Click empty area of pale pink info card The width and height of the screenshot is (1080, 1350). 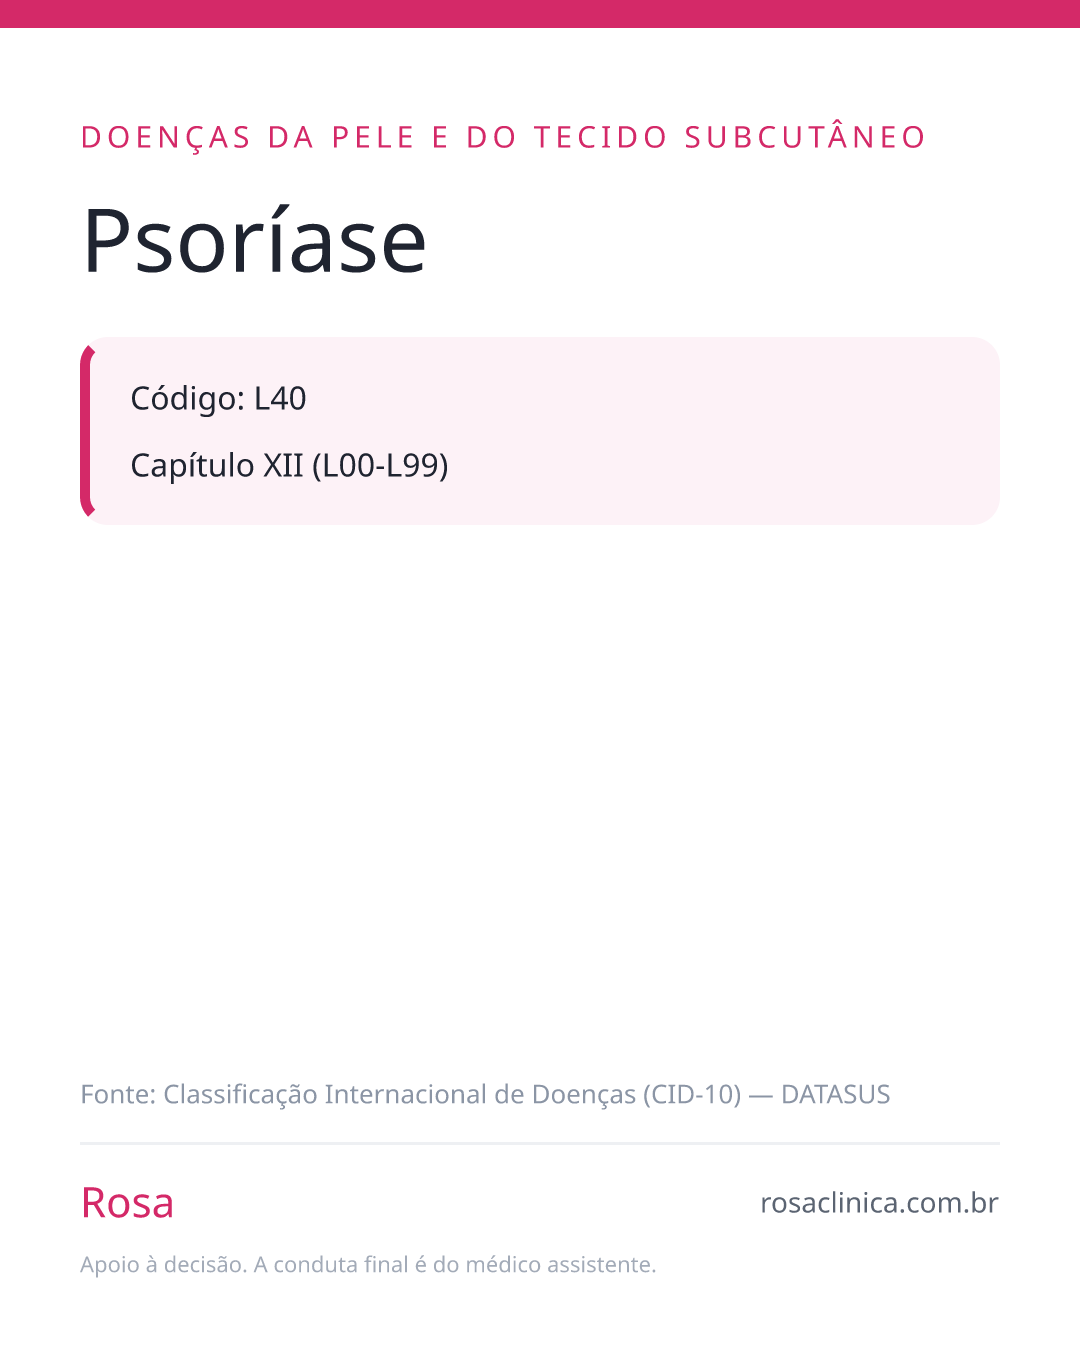(720, 431)
